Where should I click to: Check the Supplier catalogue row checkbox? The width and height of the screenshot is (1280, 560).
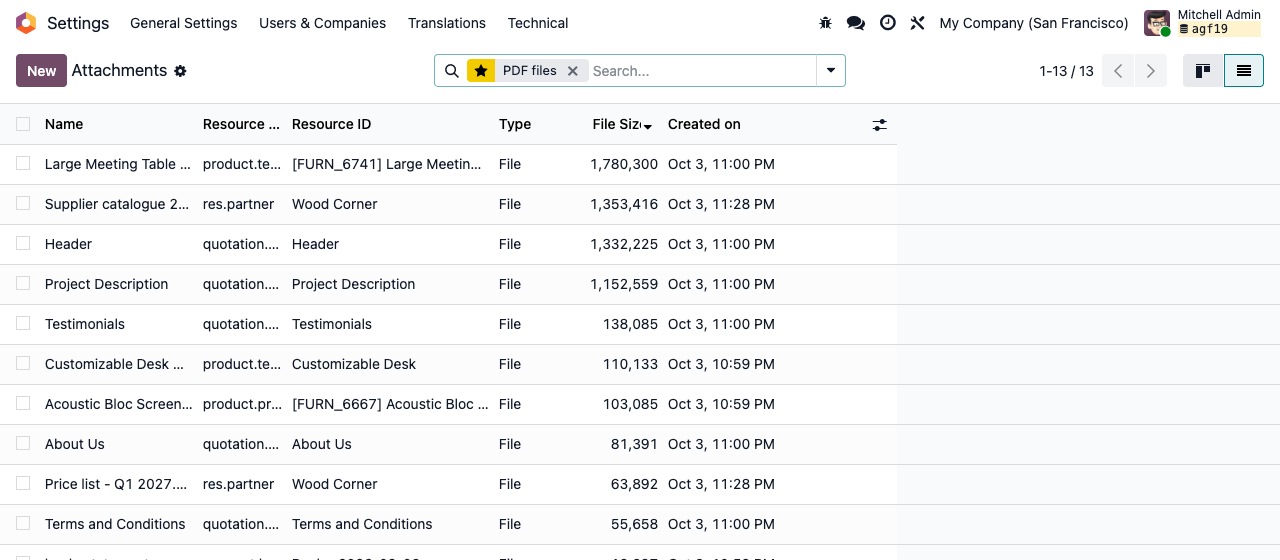coord(23,203)
